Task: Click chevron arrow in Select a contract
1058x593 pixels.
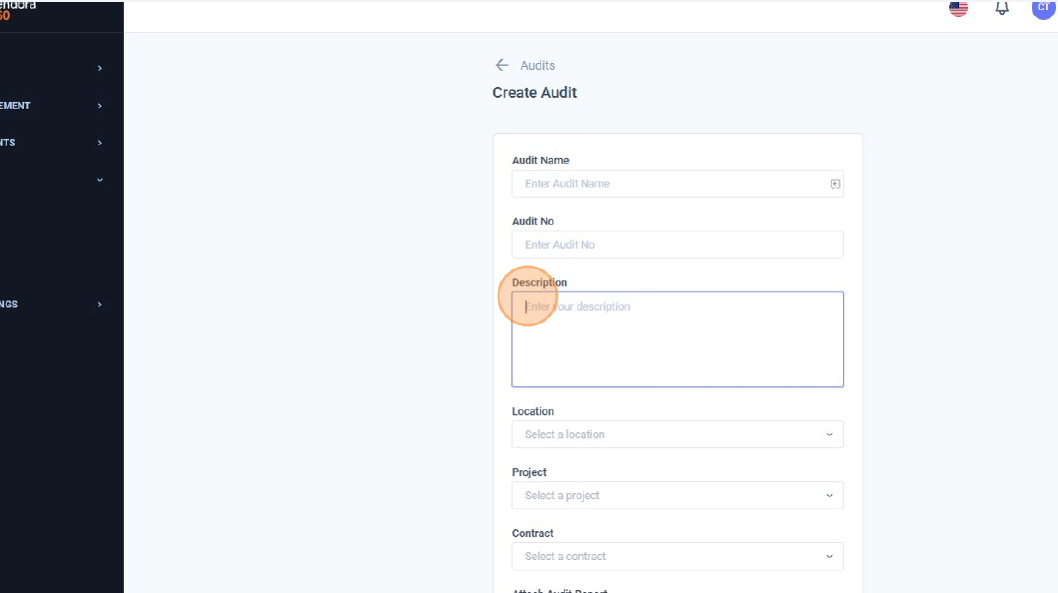Action: [x=829, y=556]
